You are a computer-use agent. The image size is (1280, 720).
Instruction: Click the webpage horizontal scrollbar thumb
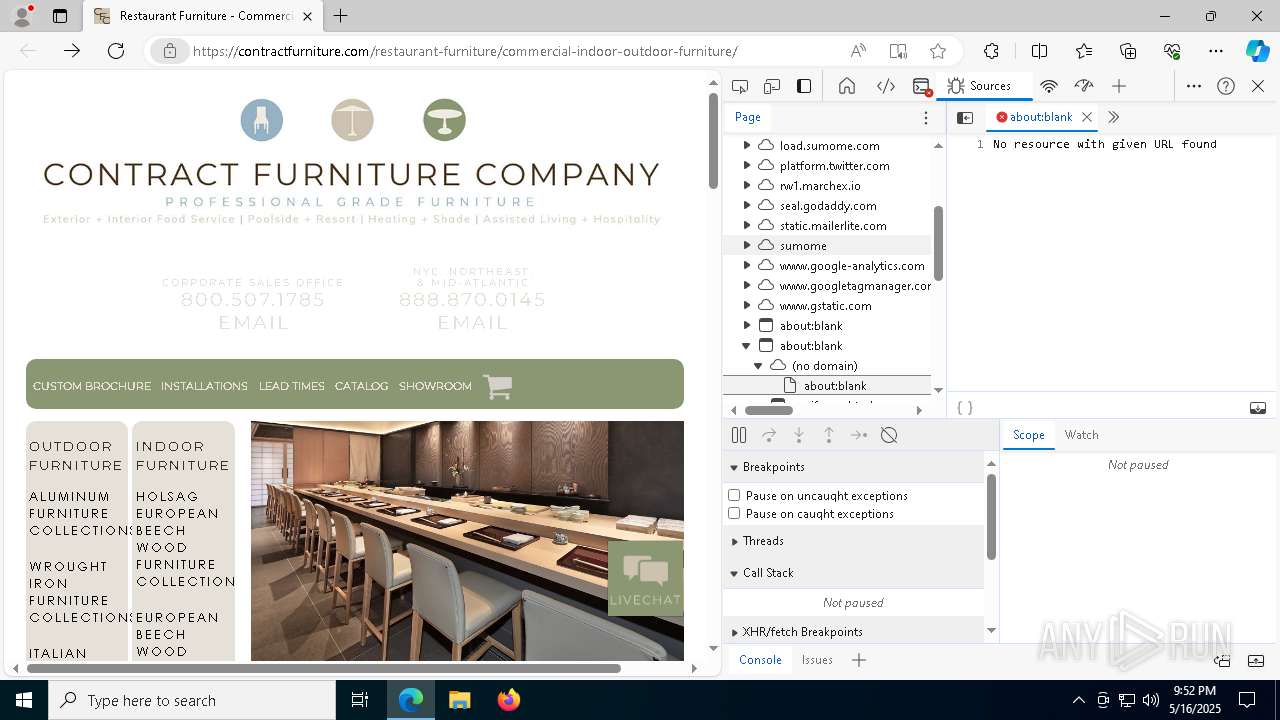point(324,668)
